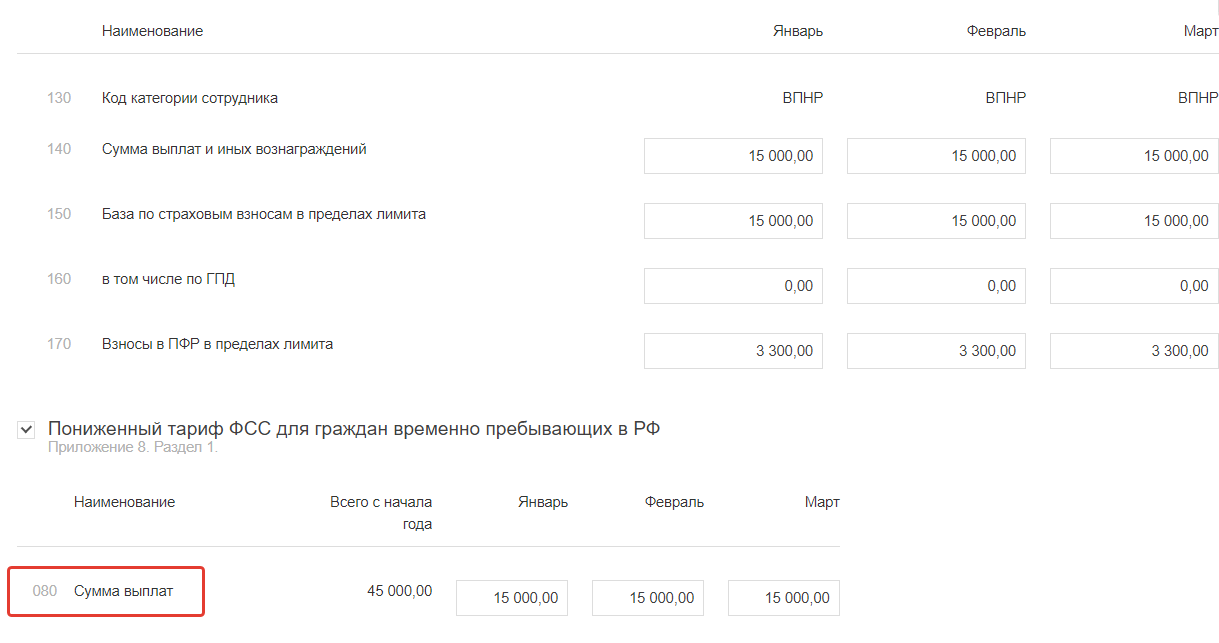
Task: Click February field in row 080
Action: 648,598
